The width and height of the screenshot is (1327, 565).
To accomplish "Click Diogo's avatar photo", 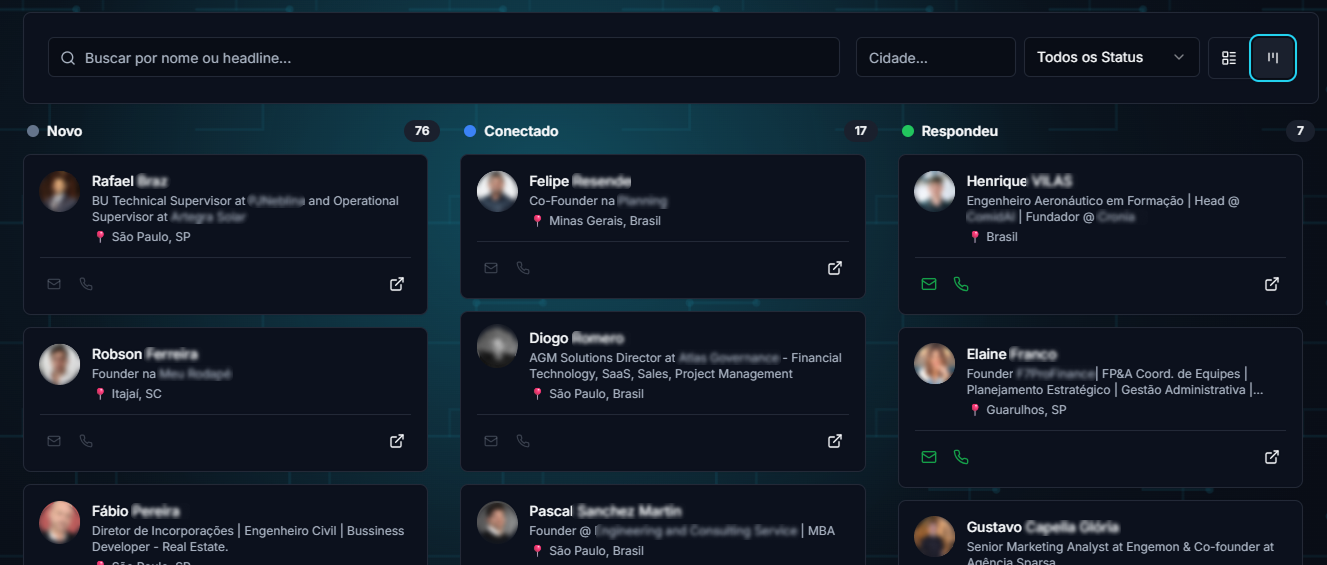I will 497,348.
